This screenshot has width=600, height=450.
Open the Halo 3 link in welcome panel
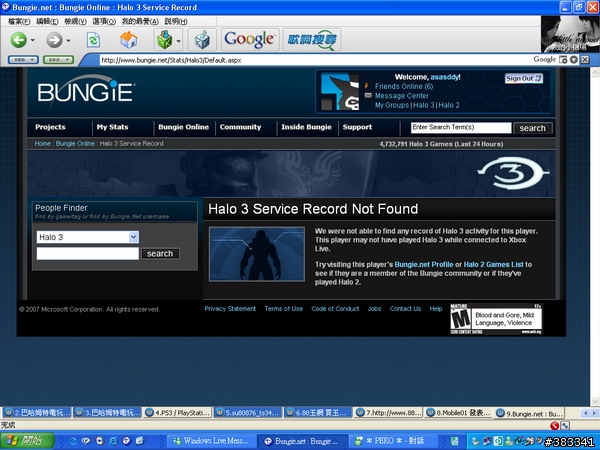coord(424,105)
